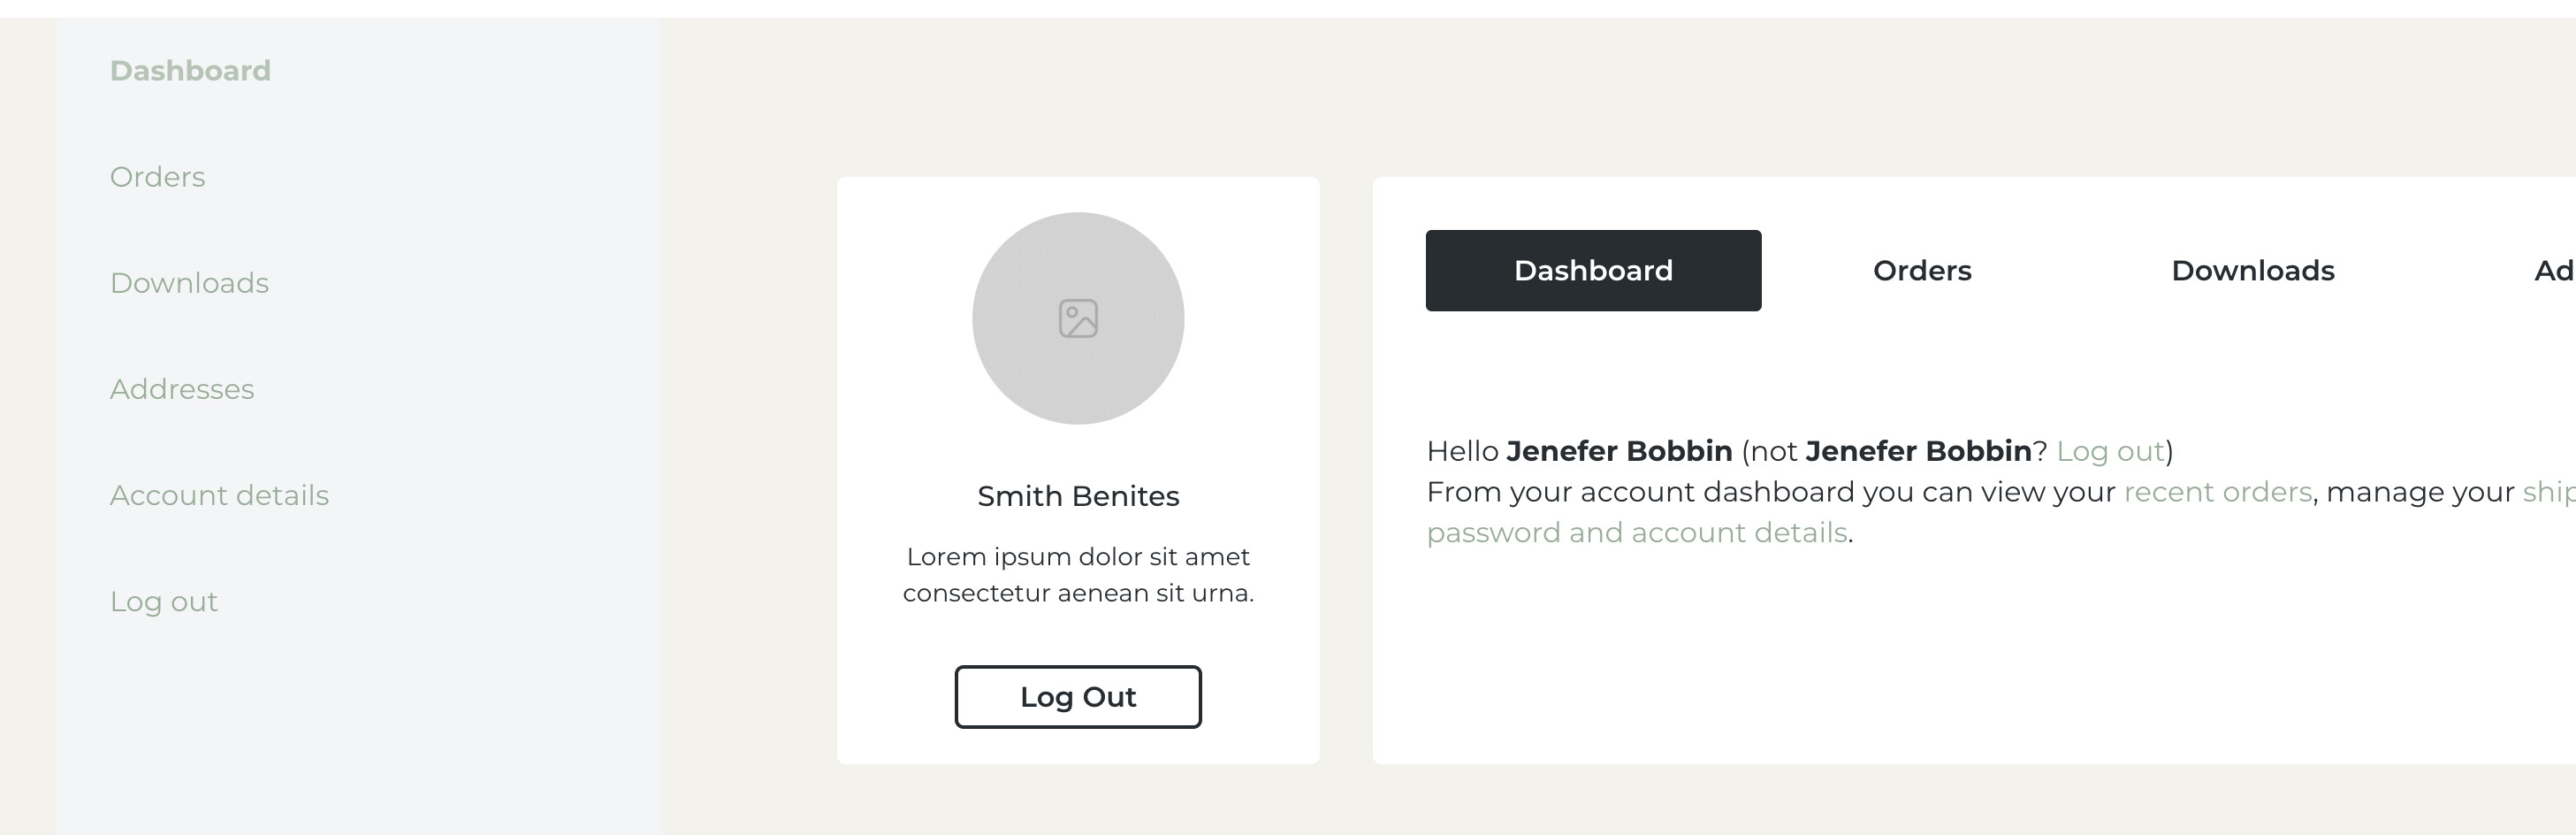The width and height of the screenshot is (2576, 835).
Task: Open Dashboard in the left sidebar
Action: [x=190, y=71]
